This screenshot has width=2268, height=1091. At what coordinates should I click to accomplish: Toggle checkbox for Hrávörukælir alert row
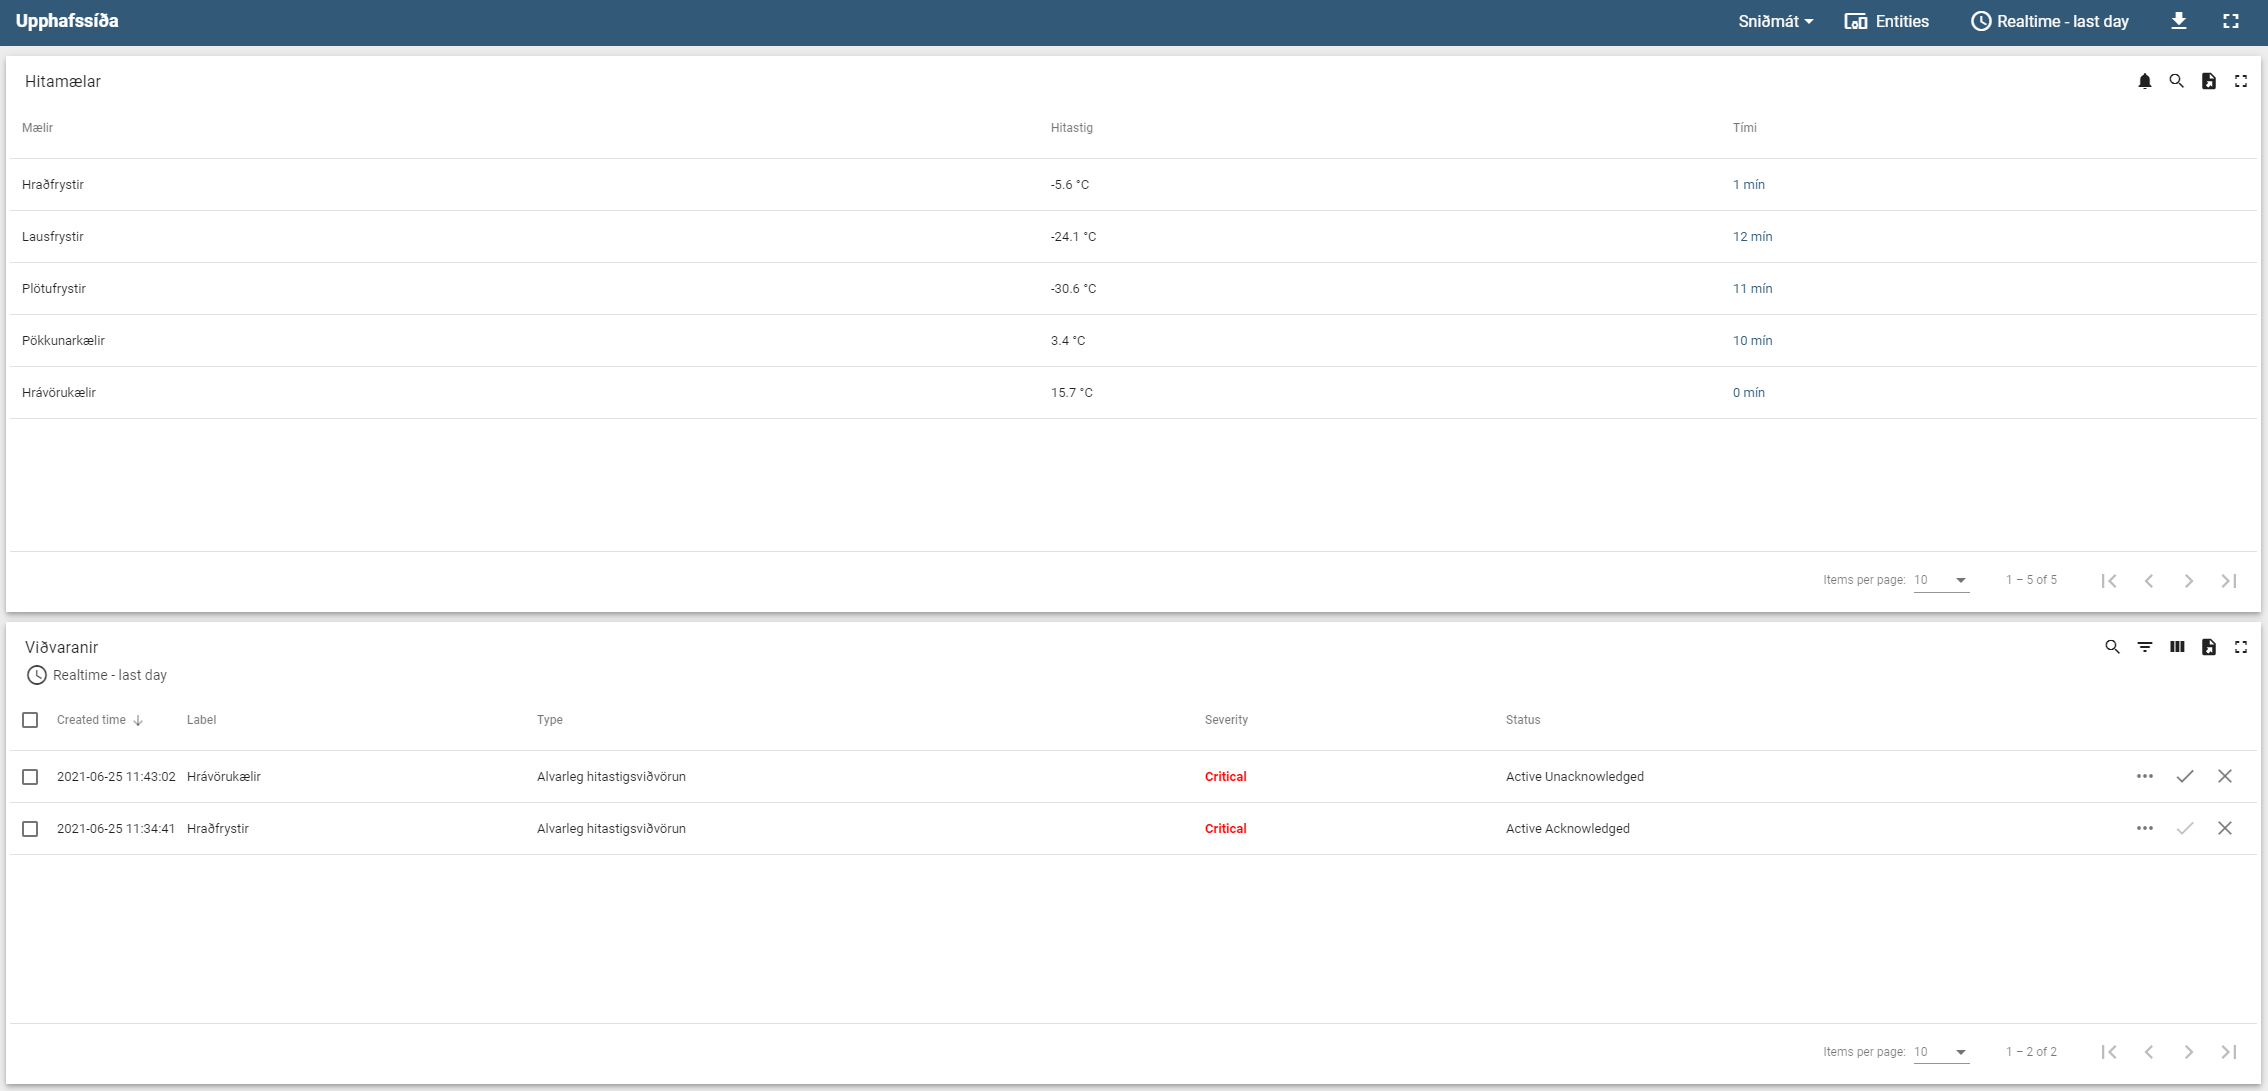pyautogui.click(x=30, y=777)
